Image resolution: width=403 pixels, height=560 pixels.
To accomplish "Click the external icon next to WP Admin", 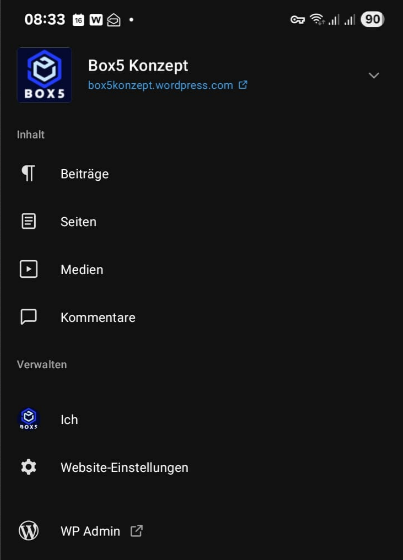I will tap(136, 531).
